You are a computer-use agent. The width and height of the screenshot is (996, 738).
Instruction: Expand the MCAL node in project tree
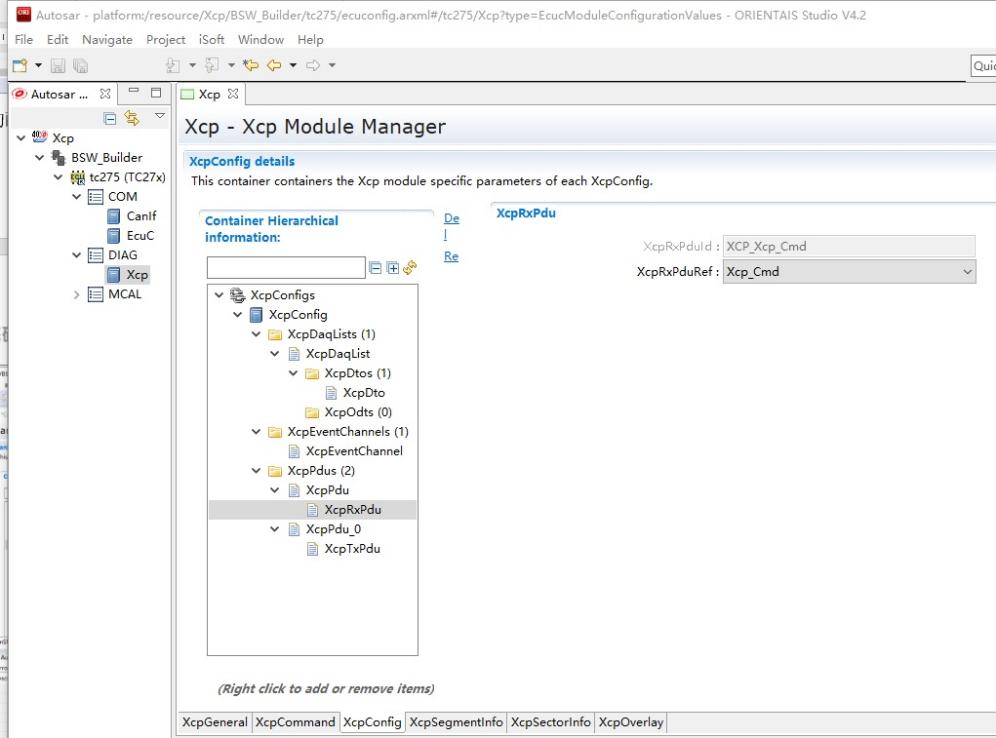coord(77,294)
